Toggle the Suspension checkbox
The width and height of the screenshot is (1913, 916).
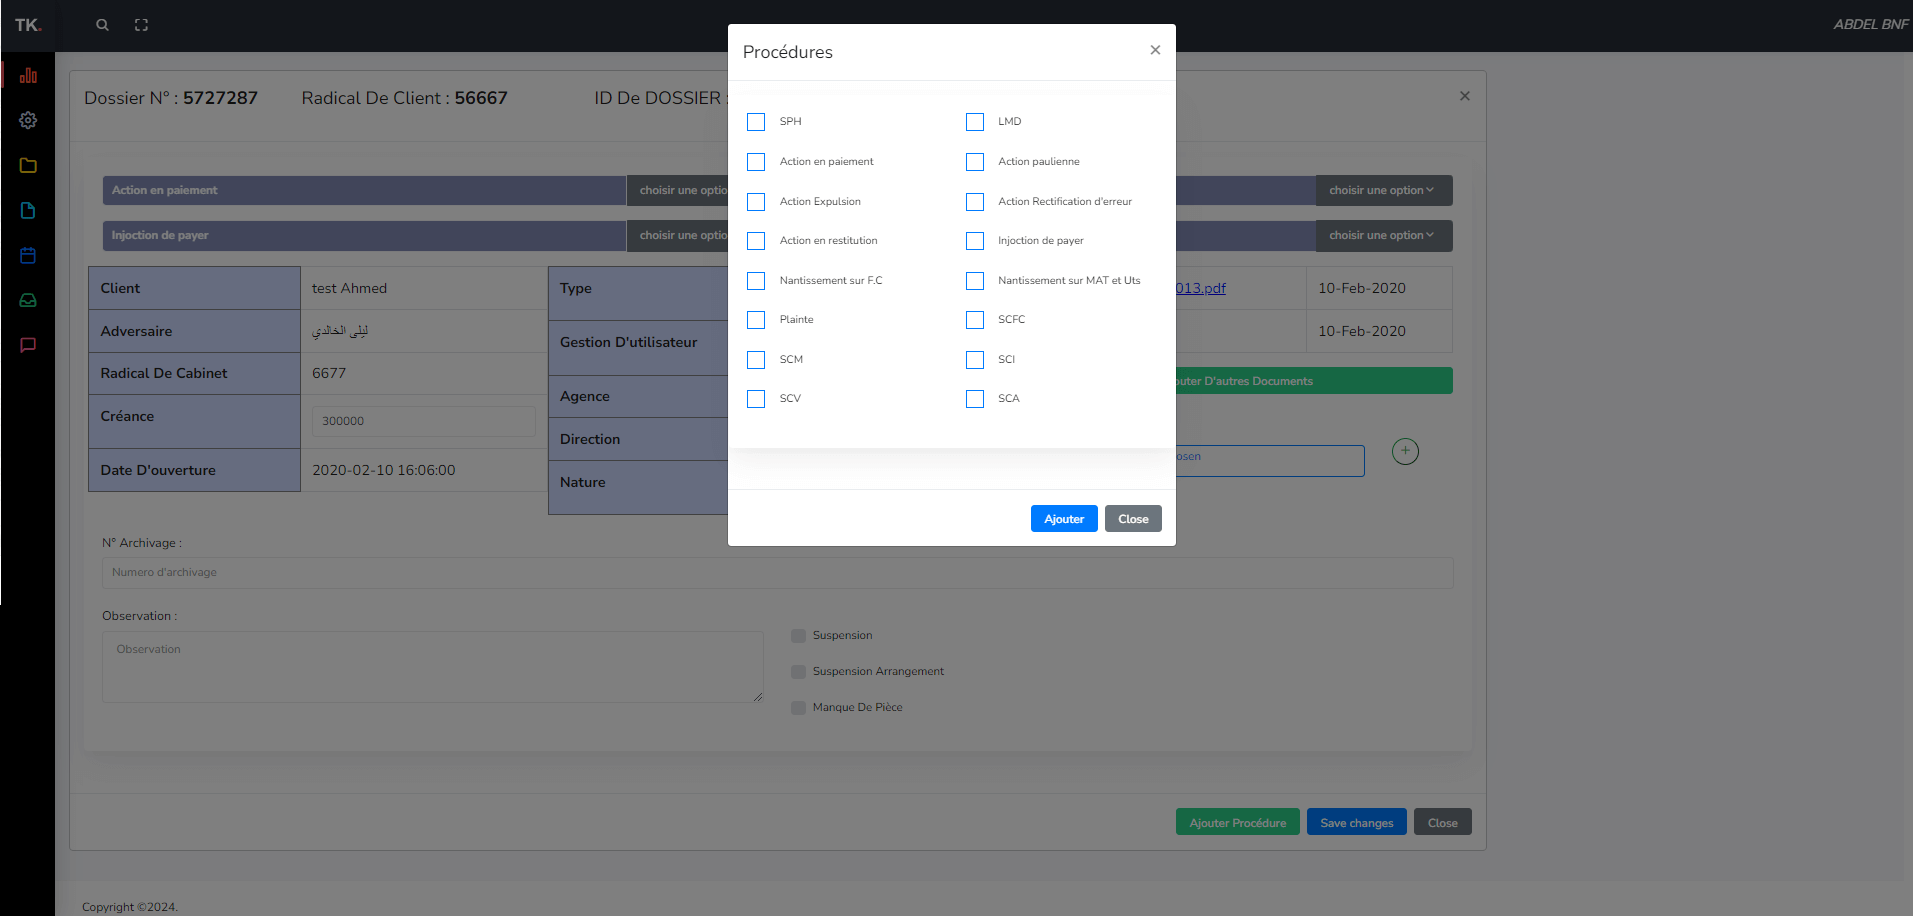click(798, 636)
